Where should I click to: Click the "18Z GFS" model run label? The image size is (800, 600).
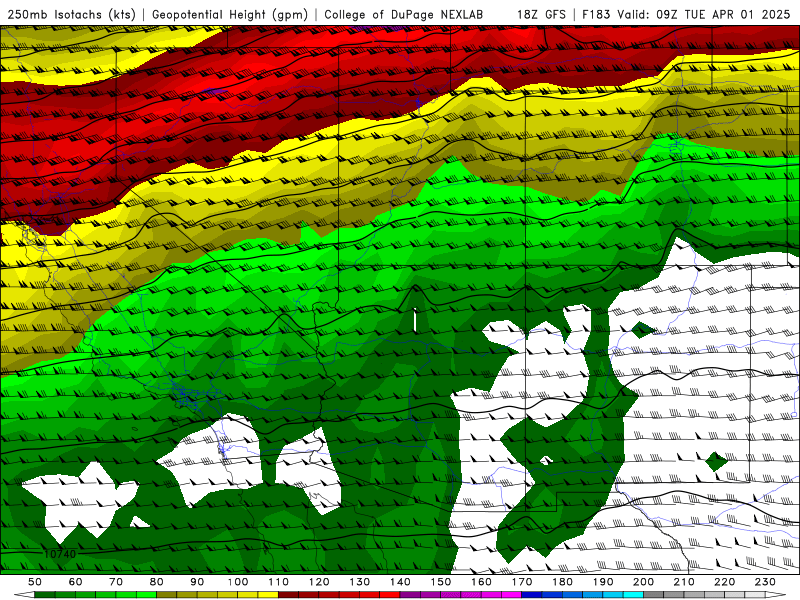[x=541, y=15]
